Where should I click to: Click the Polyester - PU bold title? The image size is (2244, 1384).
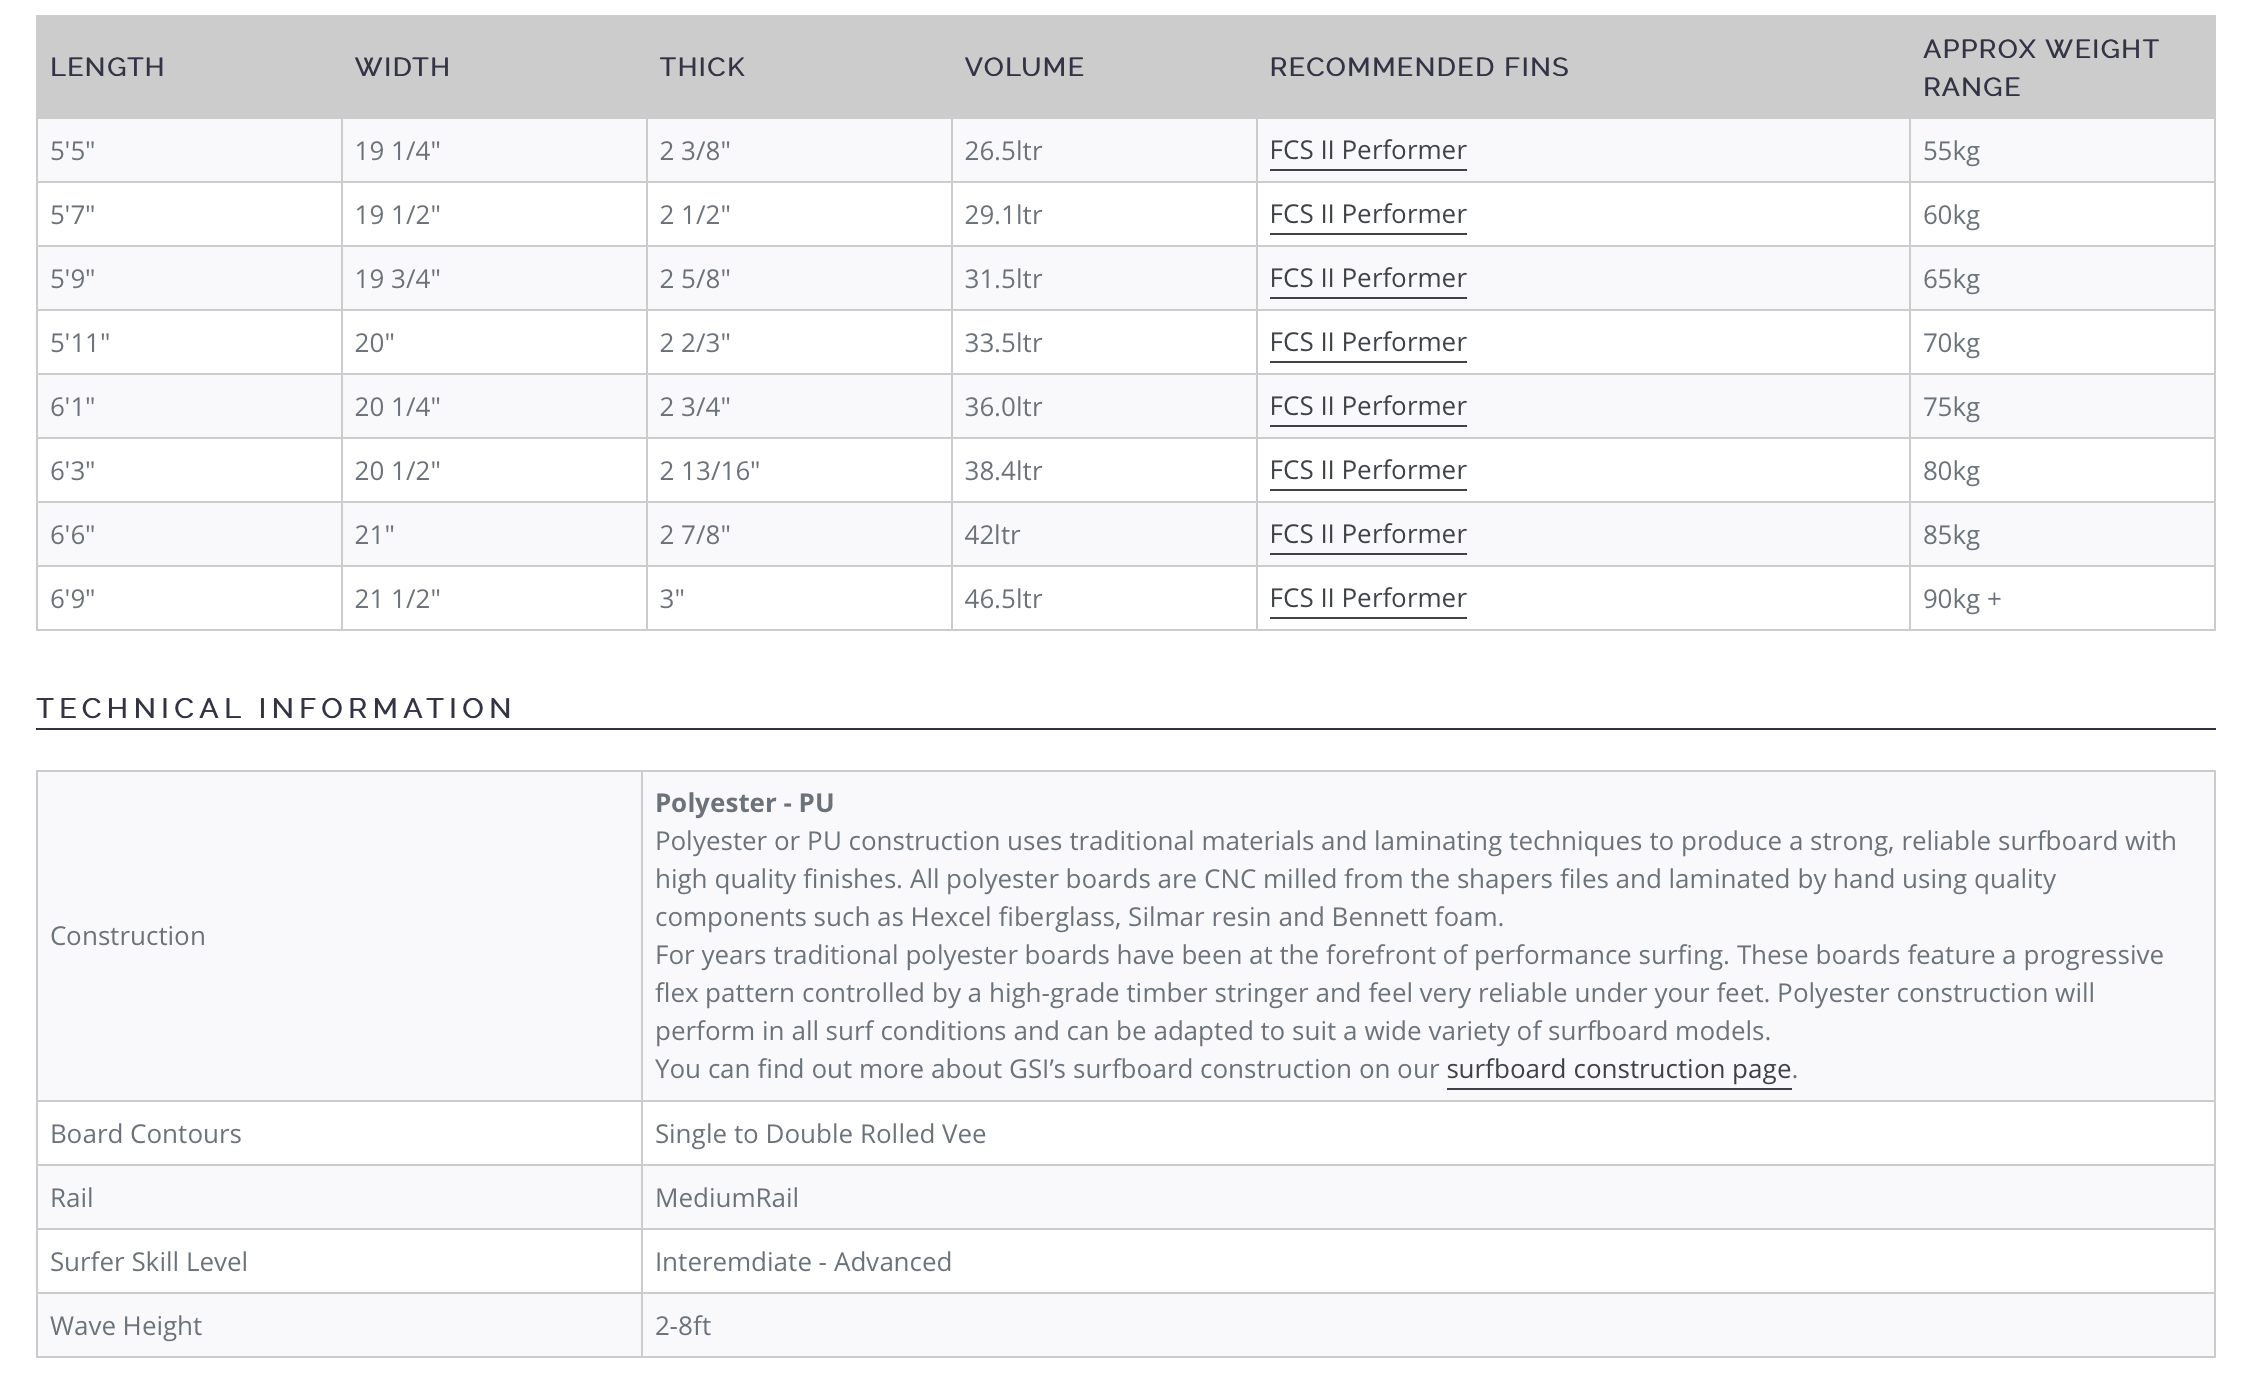(x=744, y=803)
